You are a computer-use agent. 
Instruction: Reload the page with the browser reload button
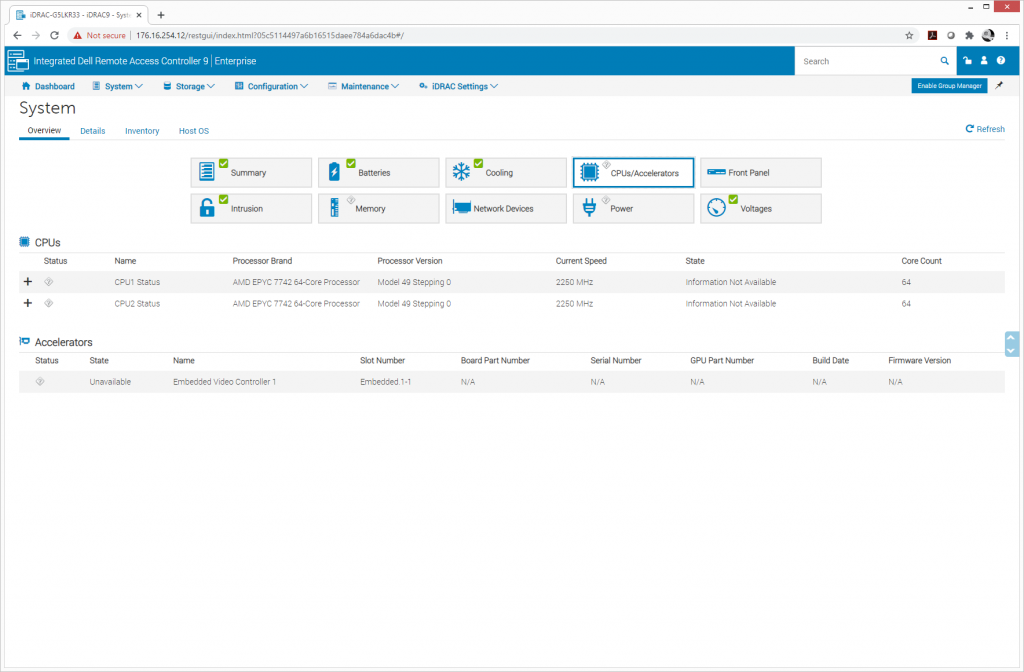tap(54, 35)
